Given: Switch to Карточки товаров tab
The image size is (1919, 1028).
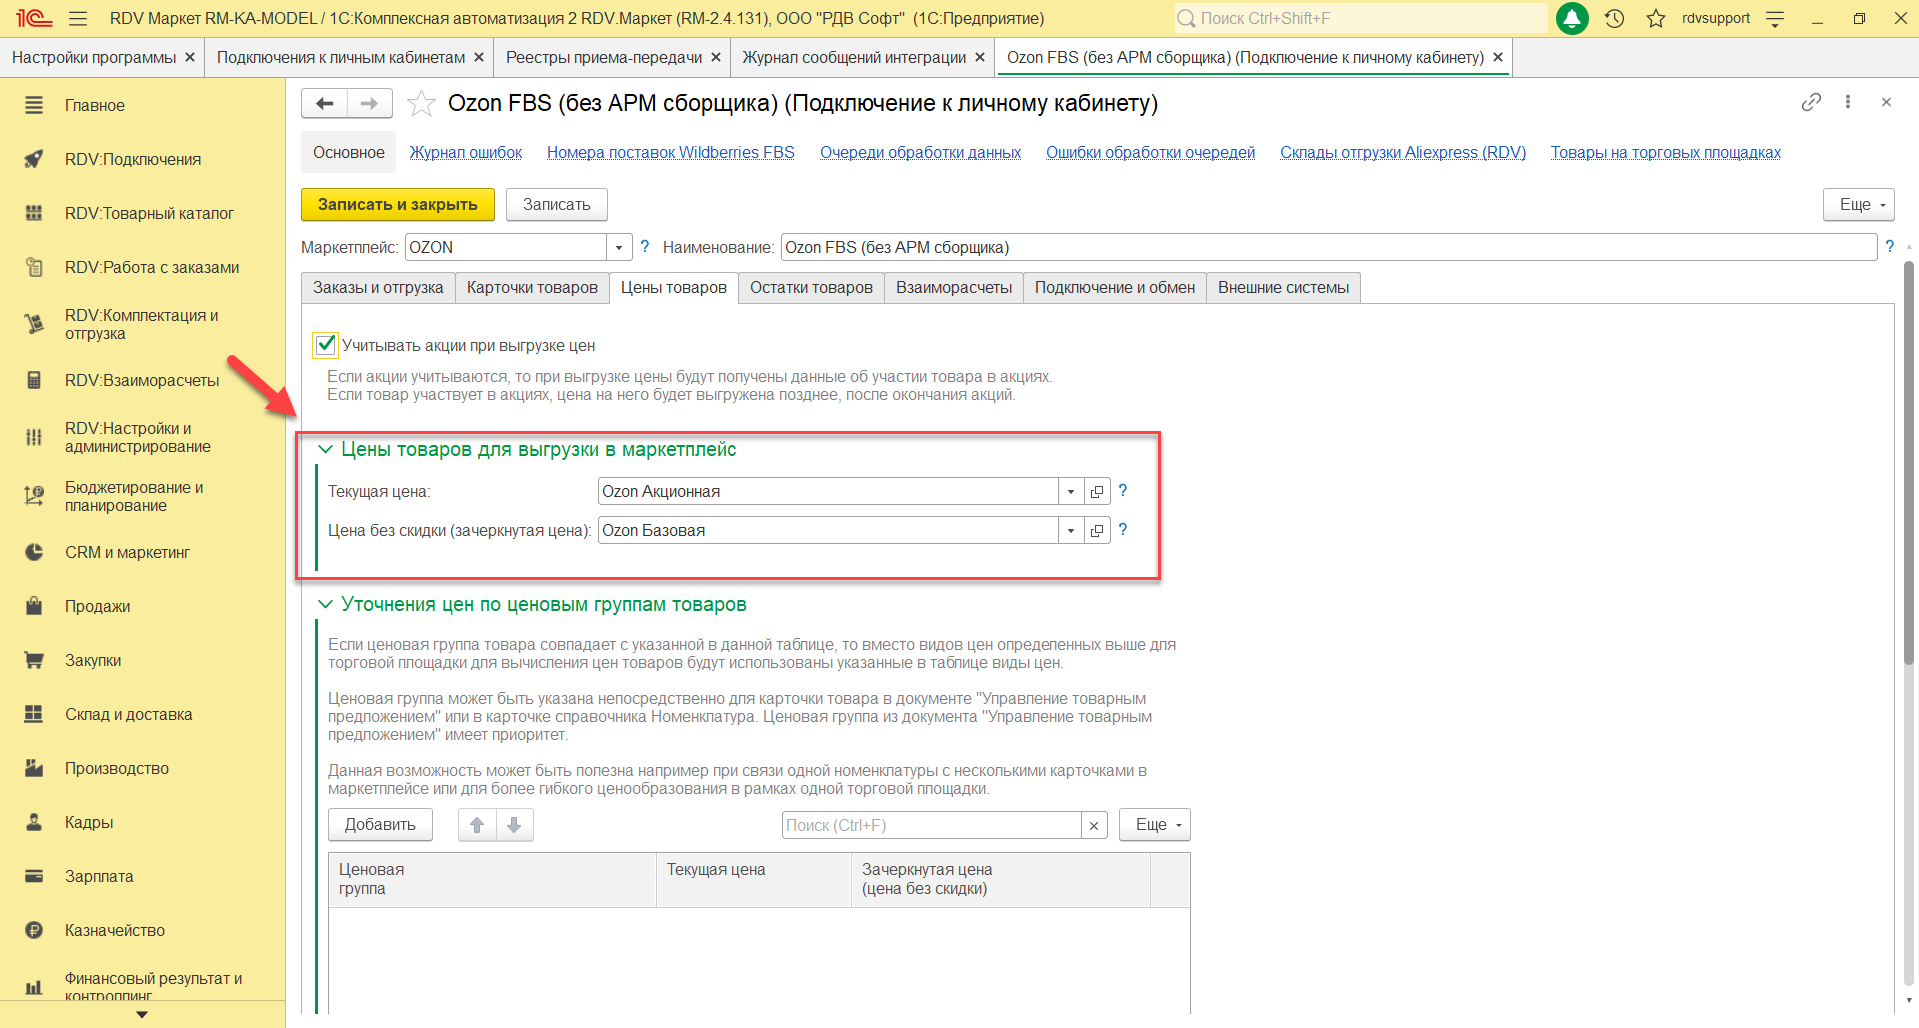Looking at the screenshot, I should tap(532, 288).
